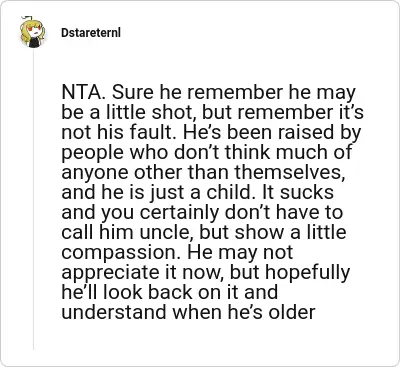The image size is (400, 367).
Task: Click the line 'he'll look back on it and'
Action: [169, 293]
